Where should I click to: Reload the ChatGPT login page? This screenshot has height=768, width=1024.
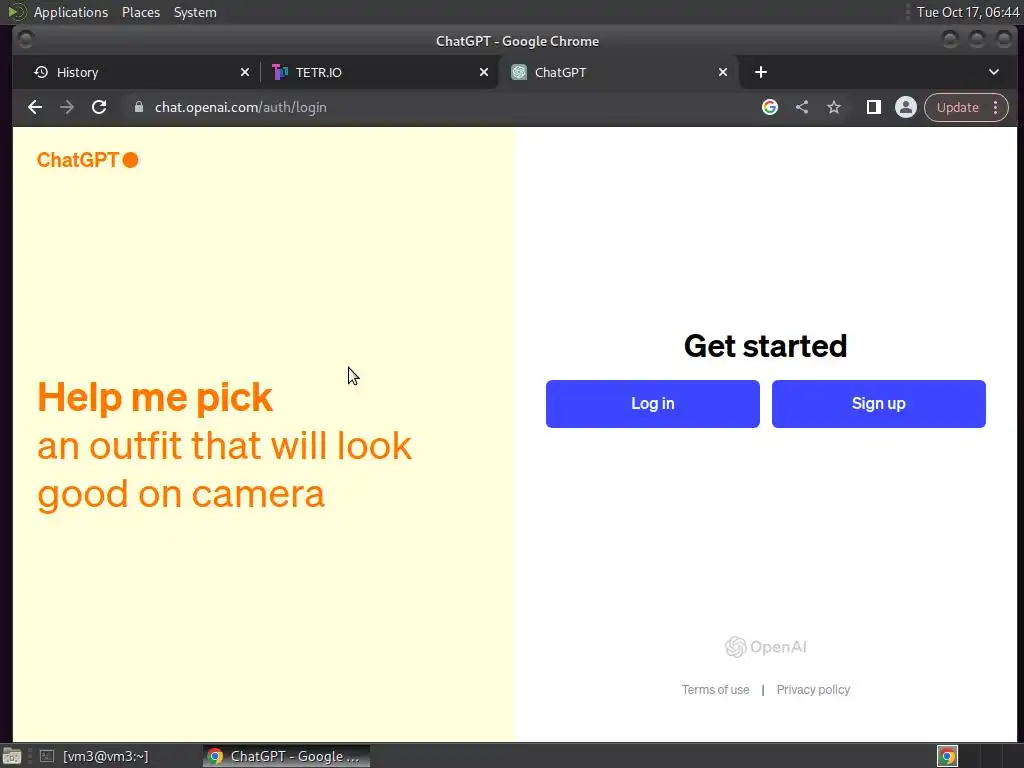click(x=99, y=108)
